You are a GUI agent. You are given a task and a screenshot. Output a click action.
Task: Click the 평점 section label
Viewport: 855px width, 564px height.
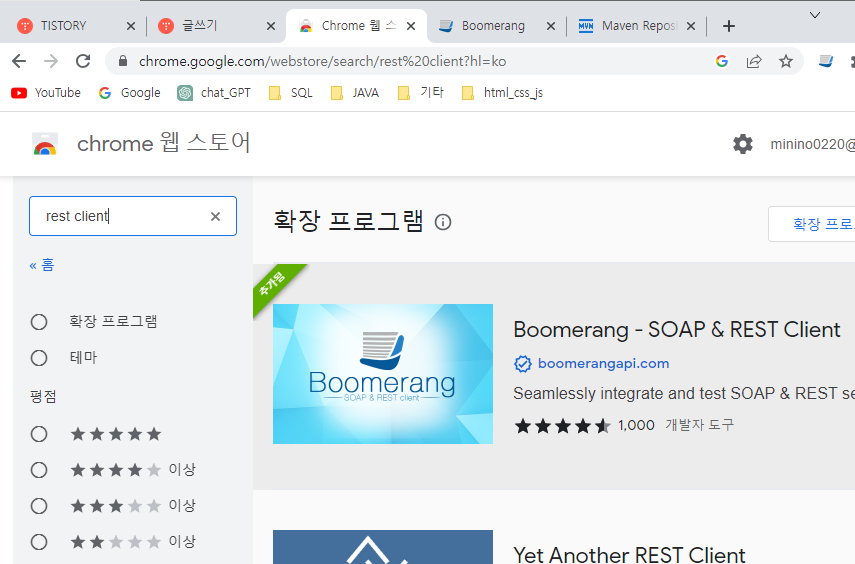pyautogui.click(x=43, y=397)
